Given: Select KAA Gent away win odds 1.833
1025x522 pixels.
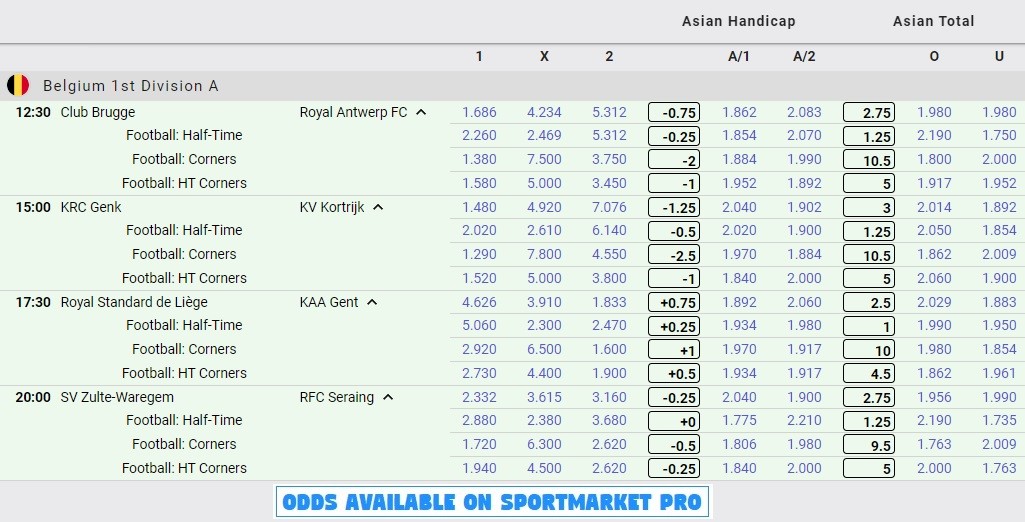Looking at the screenshot, I should (x=609, y=302).
